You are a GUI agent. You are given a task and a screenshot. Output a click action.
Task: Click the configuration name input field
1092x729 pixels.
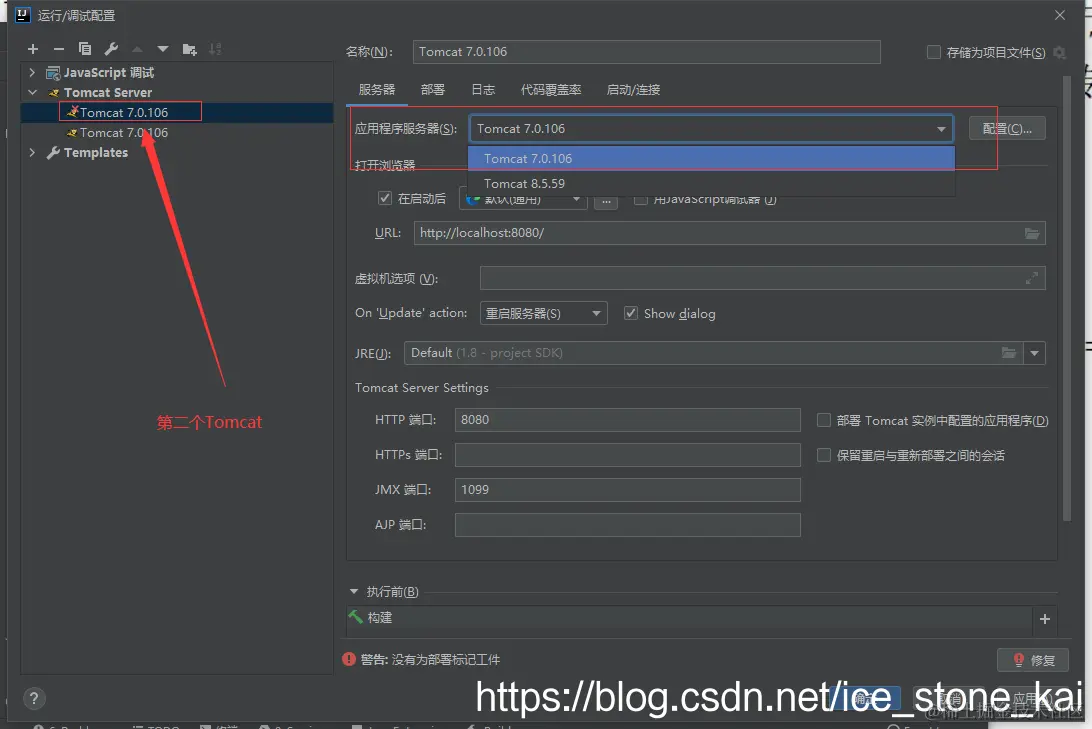646,52
